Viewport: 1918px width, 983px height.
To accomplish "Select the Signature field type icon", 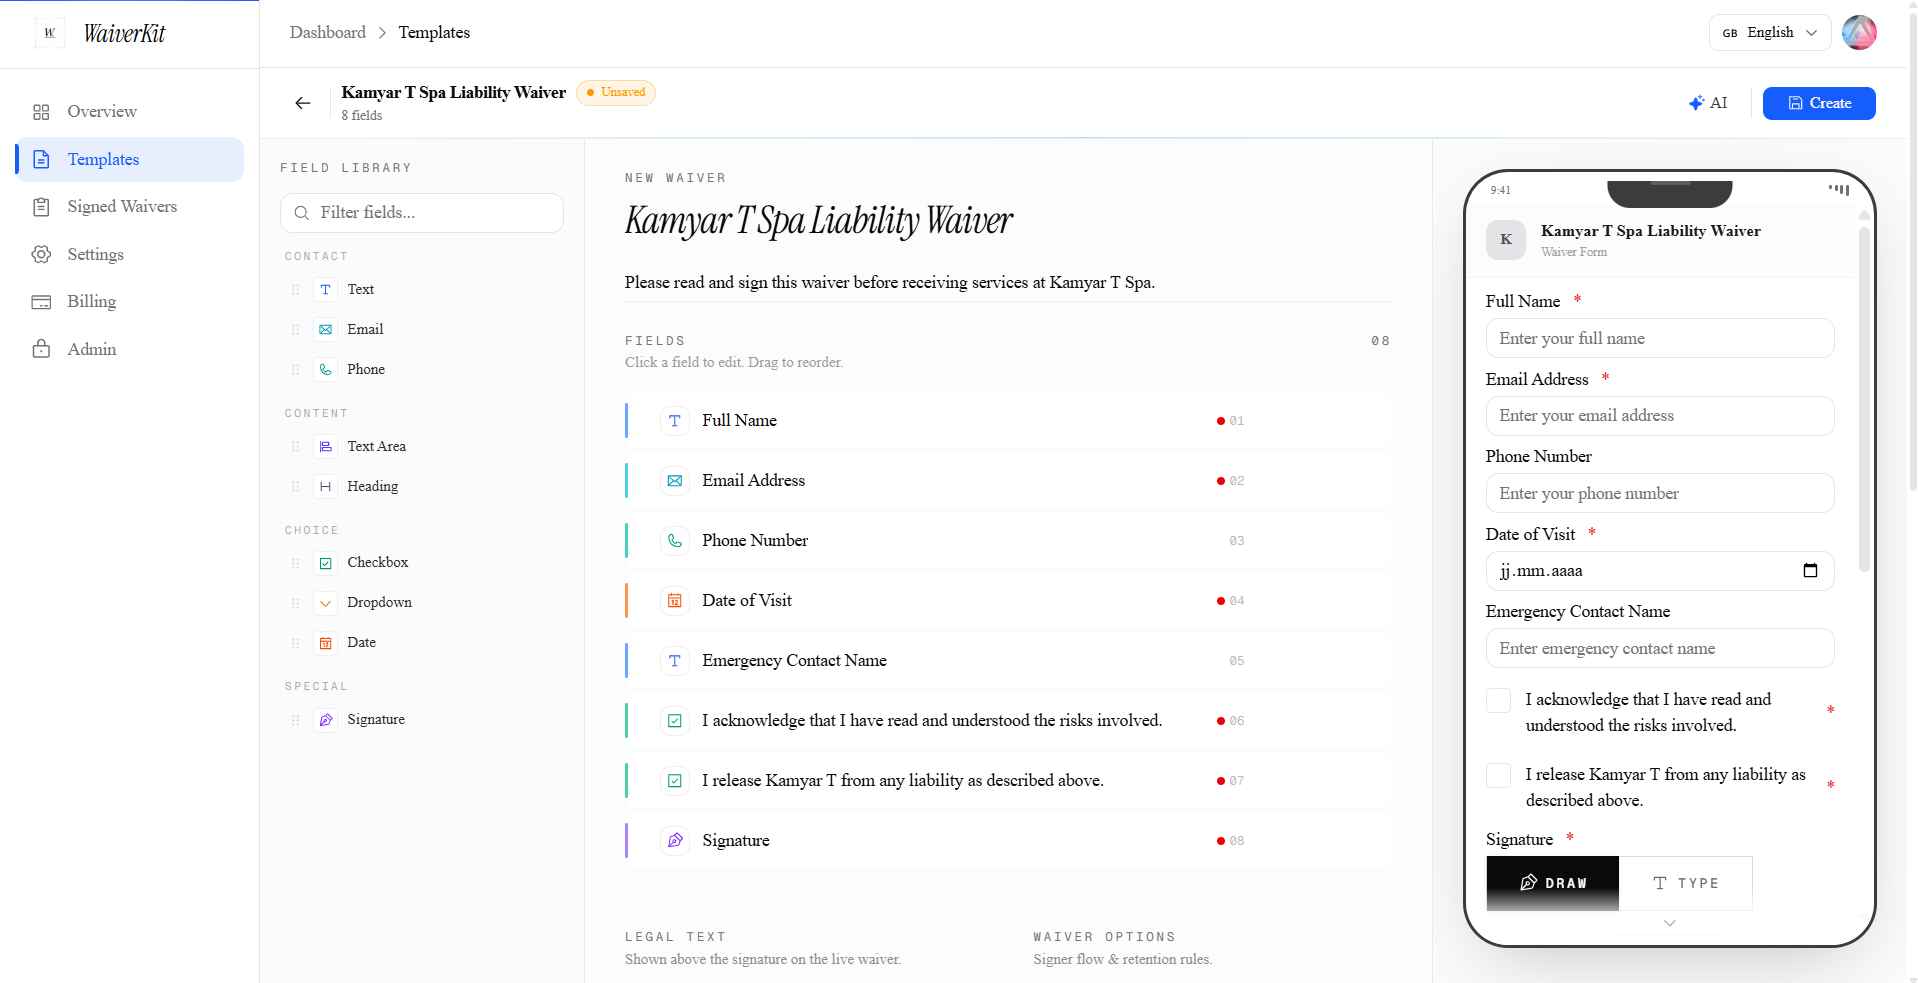I will [x=325, y=720].
